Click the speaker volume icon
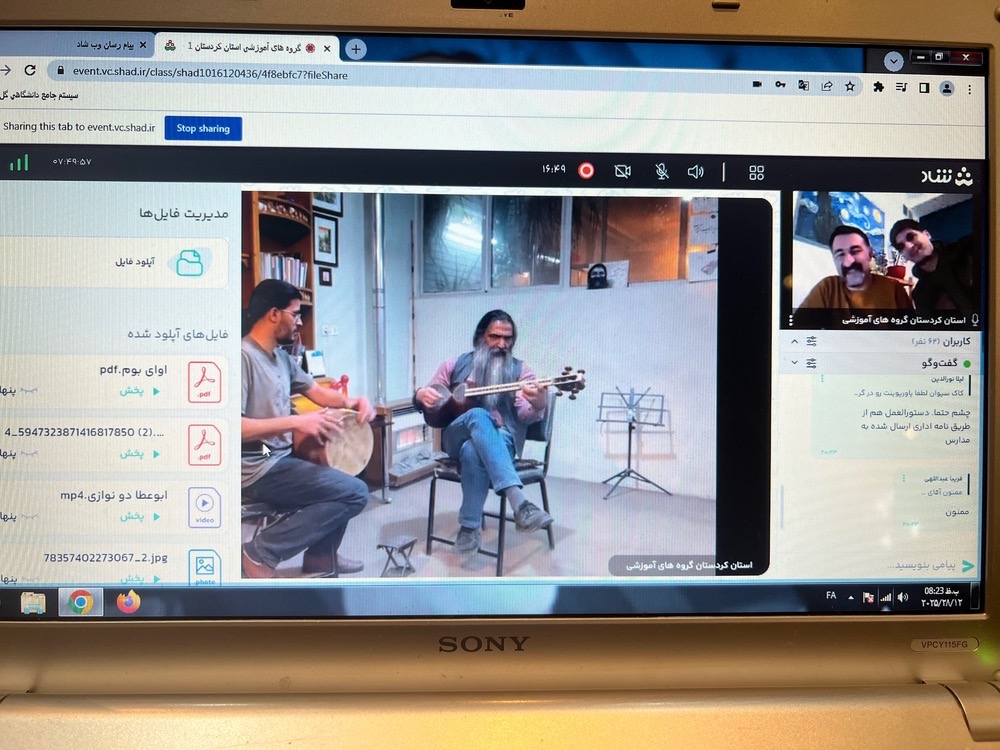Image resolution: width=1000 pixels, height=750 pixels. [x=696, y=172]
